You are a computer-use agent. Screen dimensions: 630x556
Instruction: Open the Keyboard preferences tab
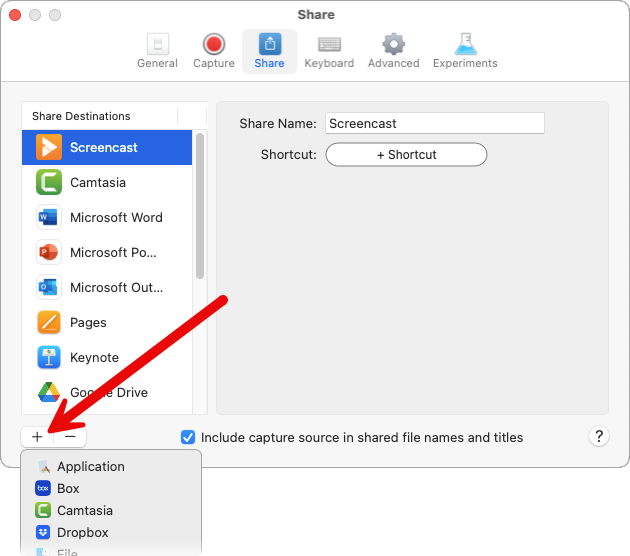[329, 51]
